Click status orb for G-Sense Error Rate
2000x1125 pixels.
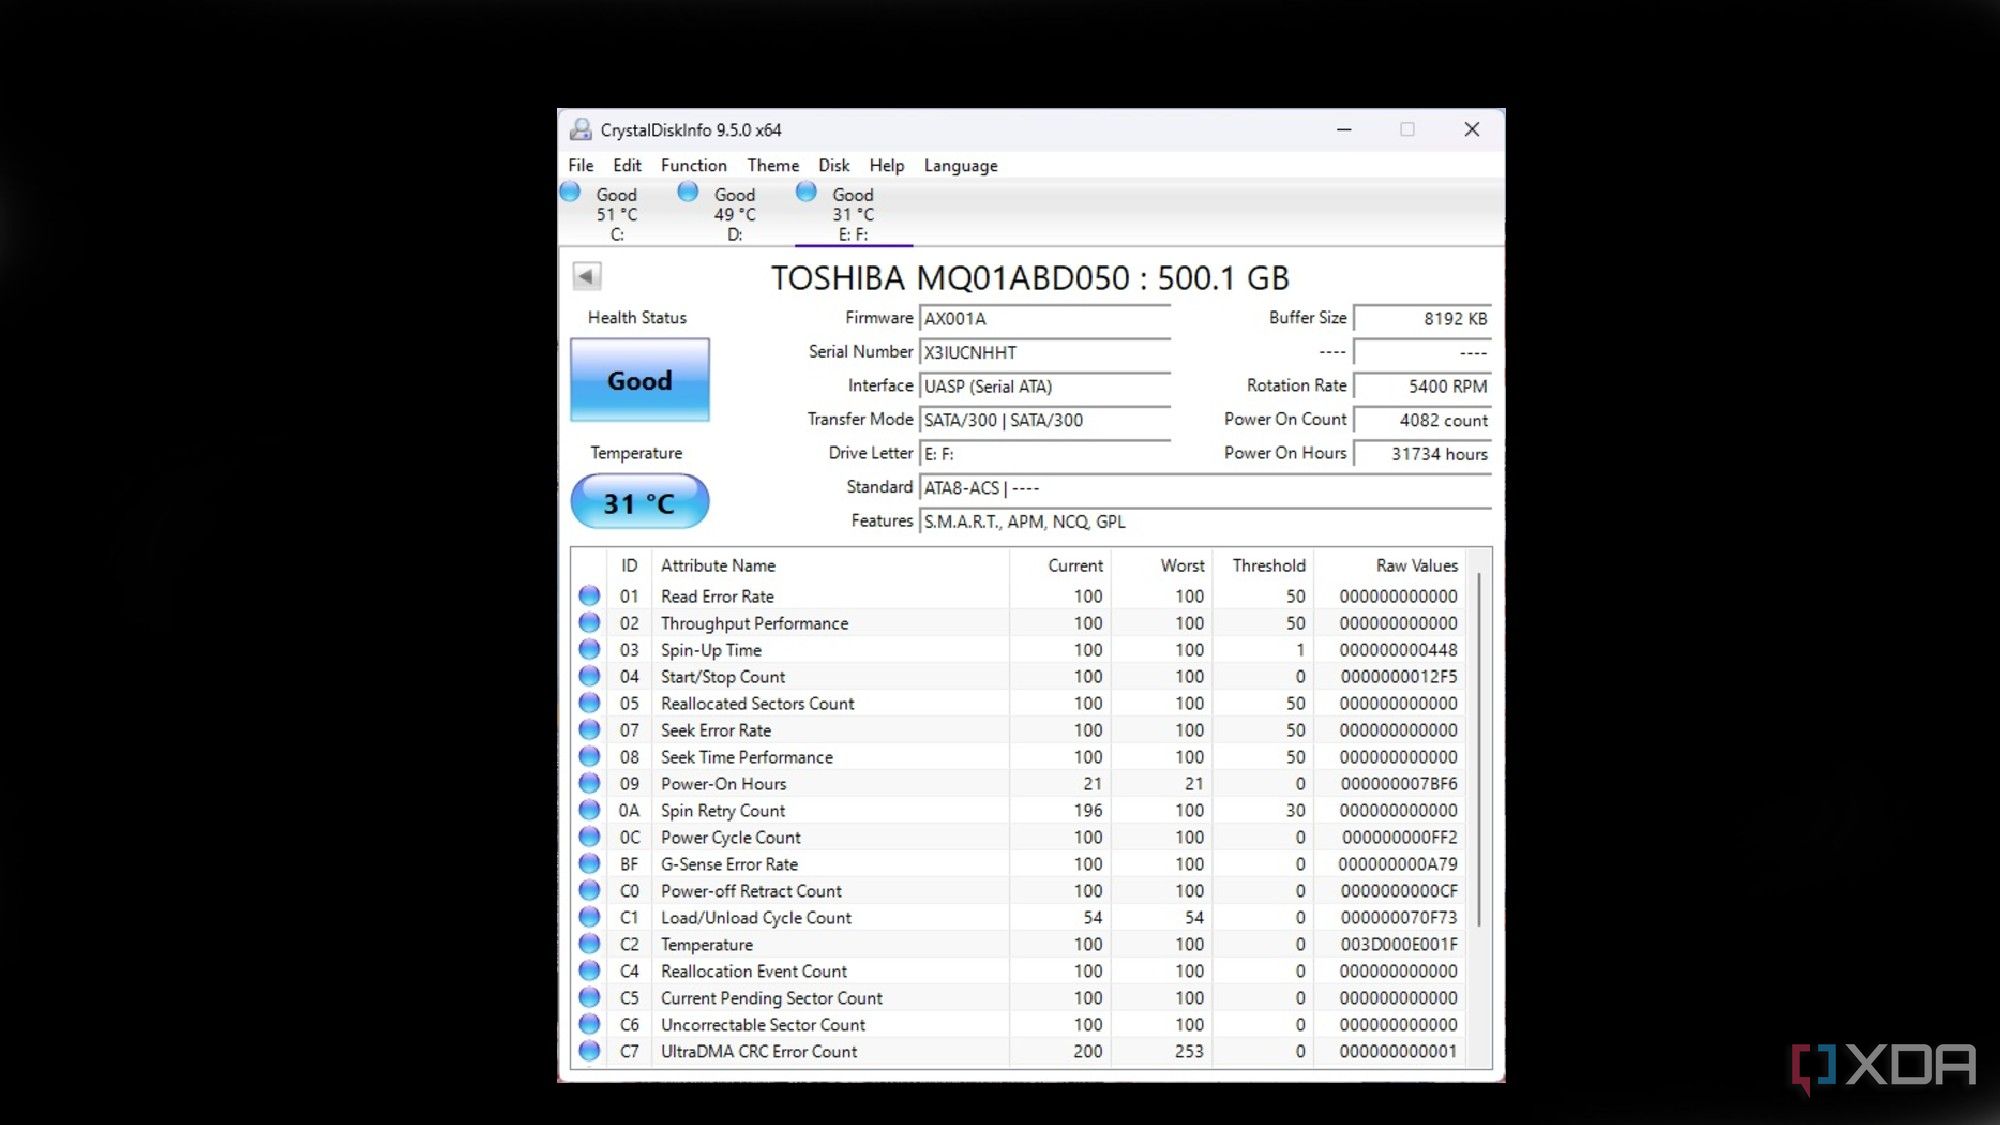tap(589, 864)
